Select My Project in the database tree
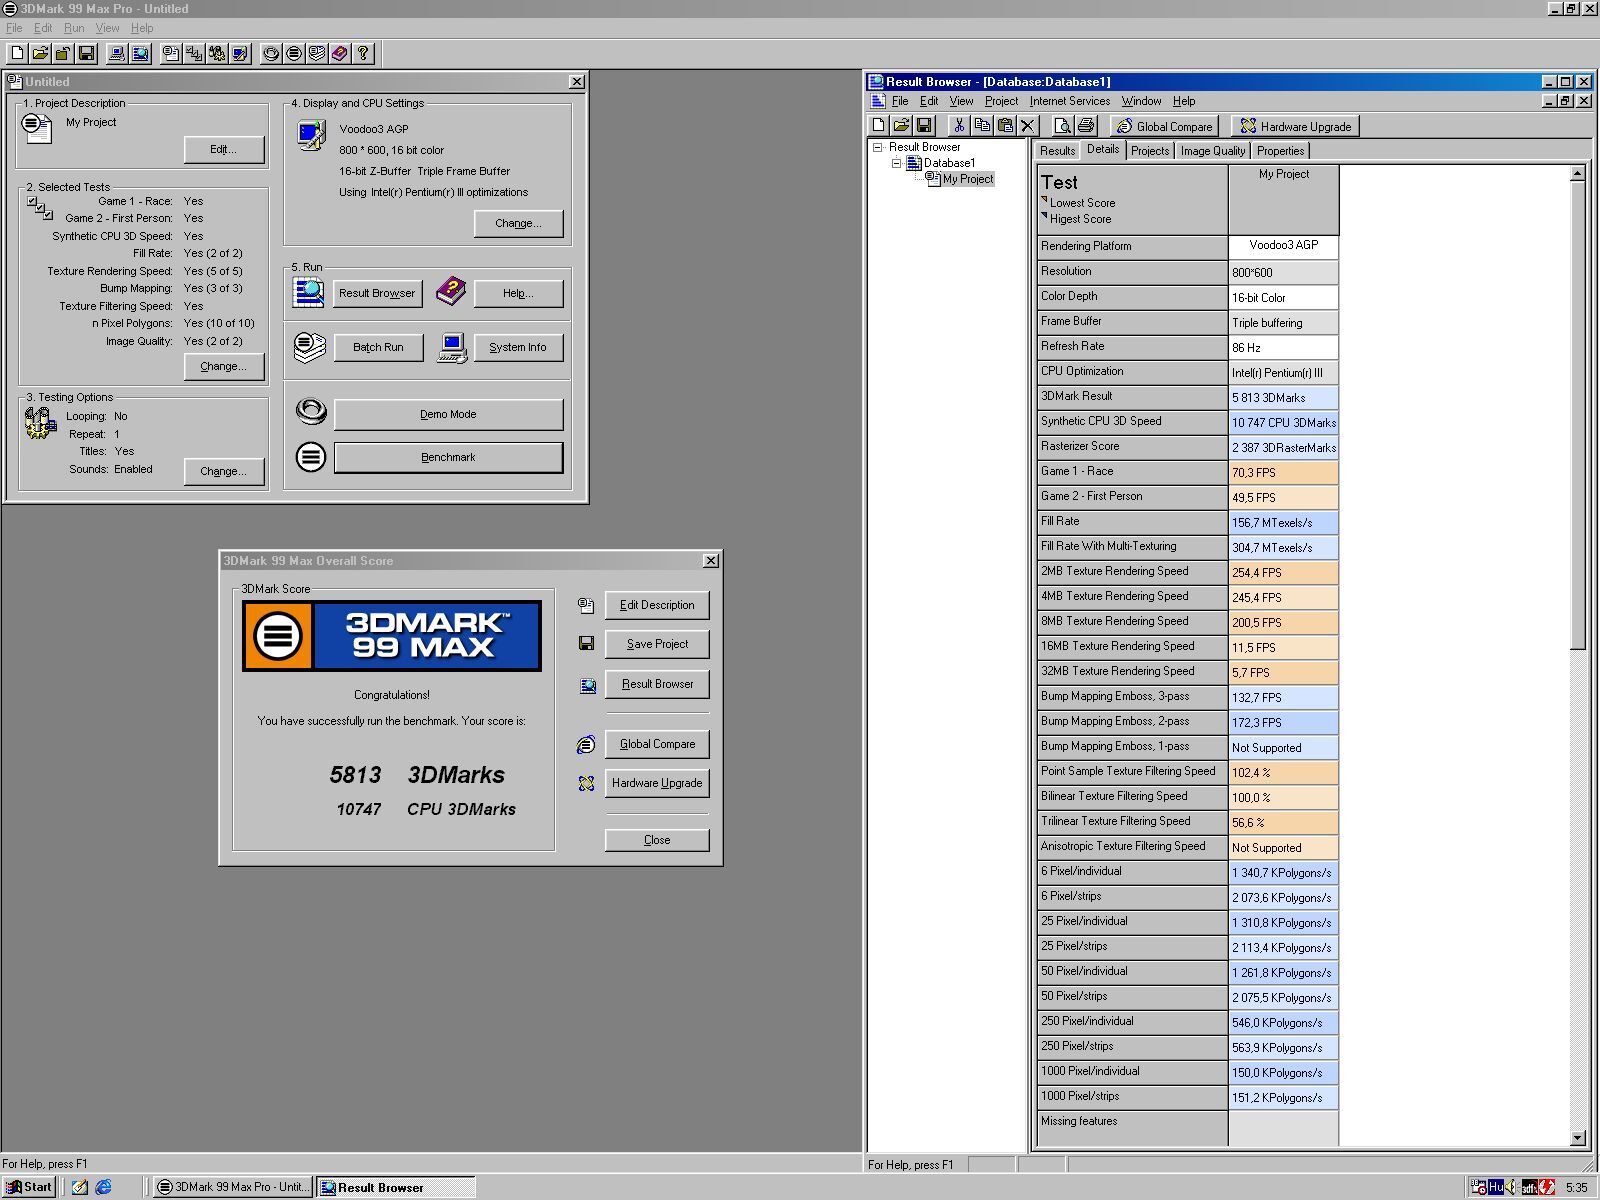The width and height of the screenshot is (1600, 1200). click(x=967, y=179)
